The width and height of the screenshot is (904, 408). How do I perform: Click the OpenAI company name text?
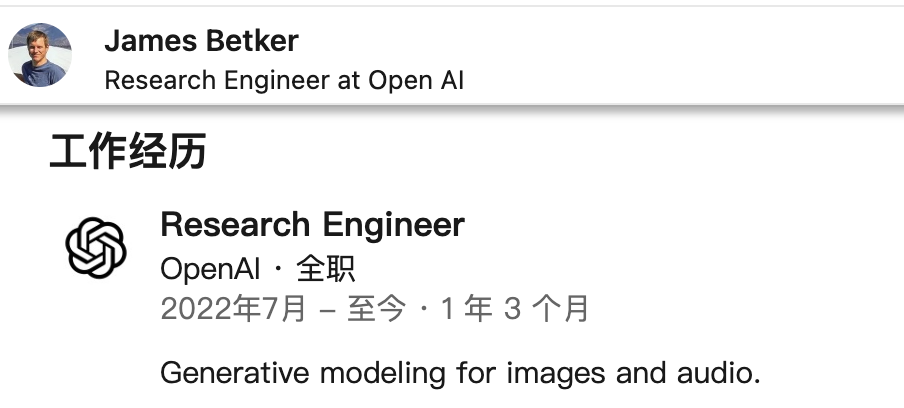click(x=210, y=270)
